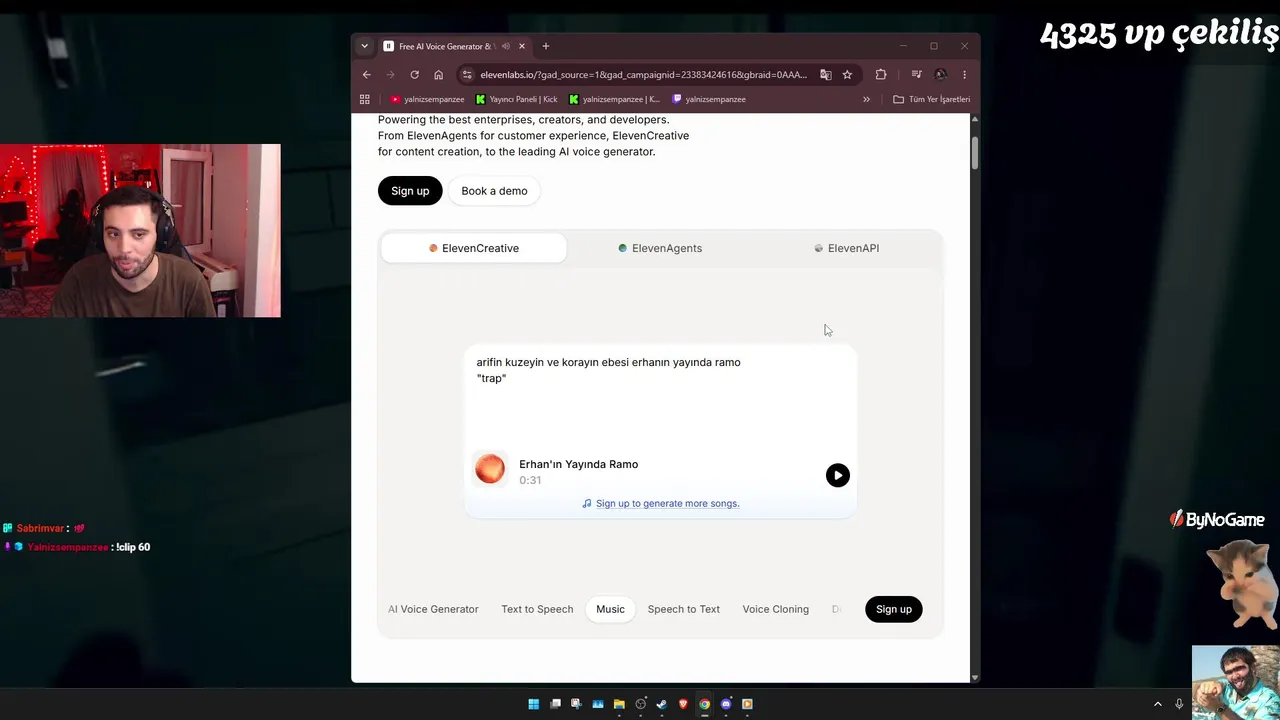Select the Speech to Text option
Image resolution: width=1280 pixels, height=720 pixels.
coord(684,609)
